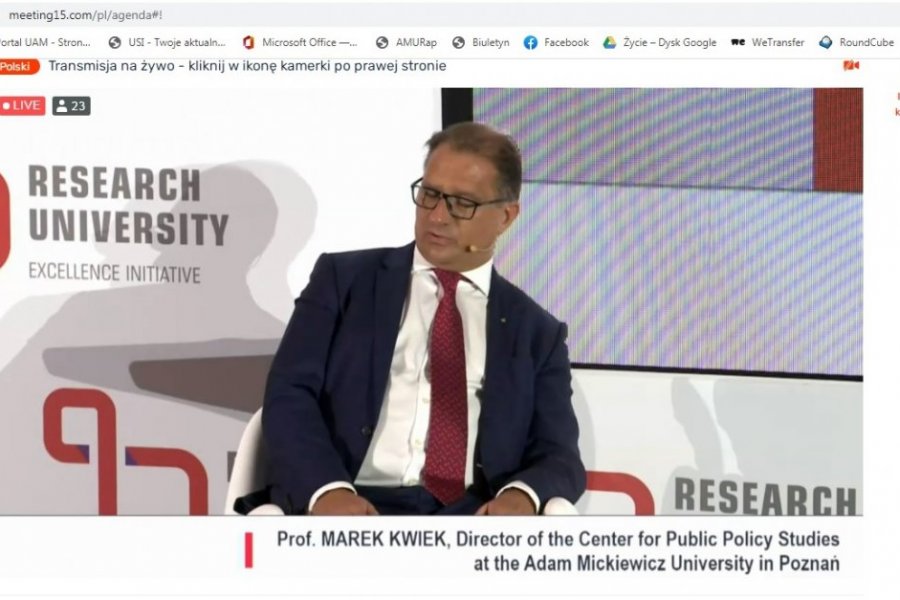Open Życie – Dysk Google bookmark
900x600 pixels.
coord(660,42)
